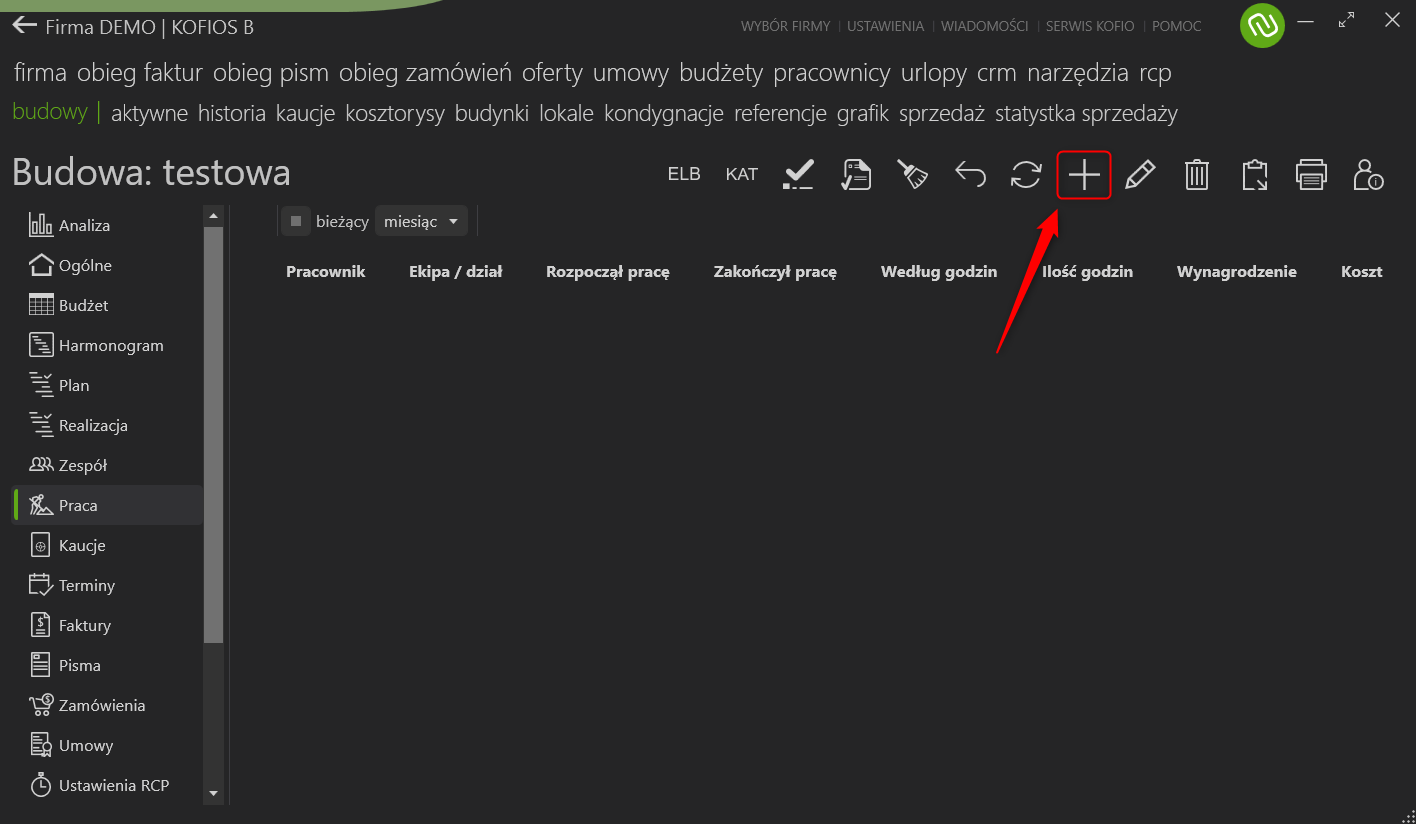Click the USTAWIENIA link
This screenshot has width=1416, height=824.
coord(886,26)
